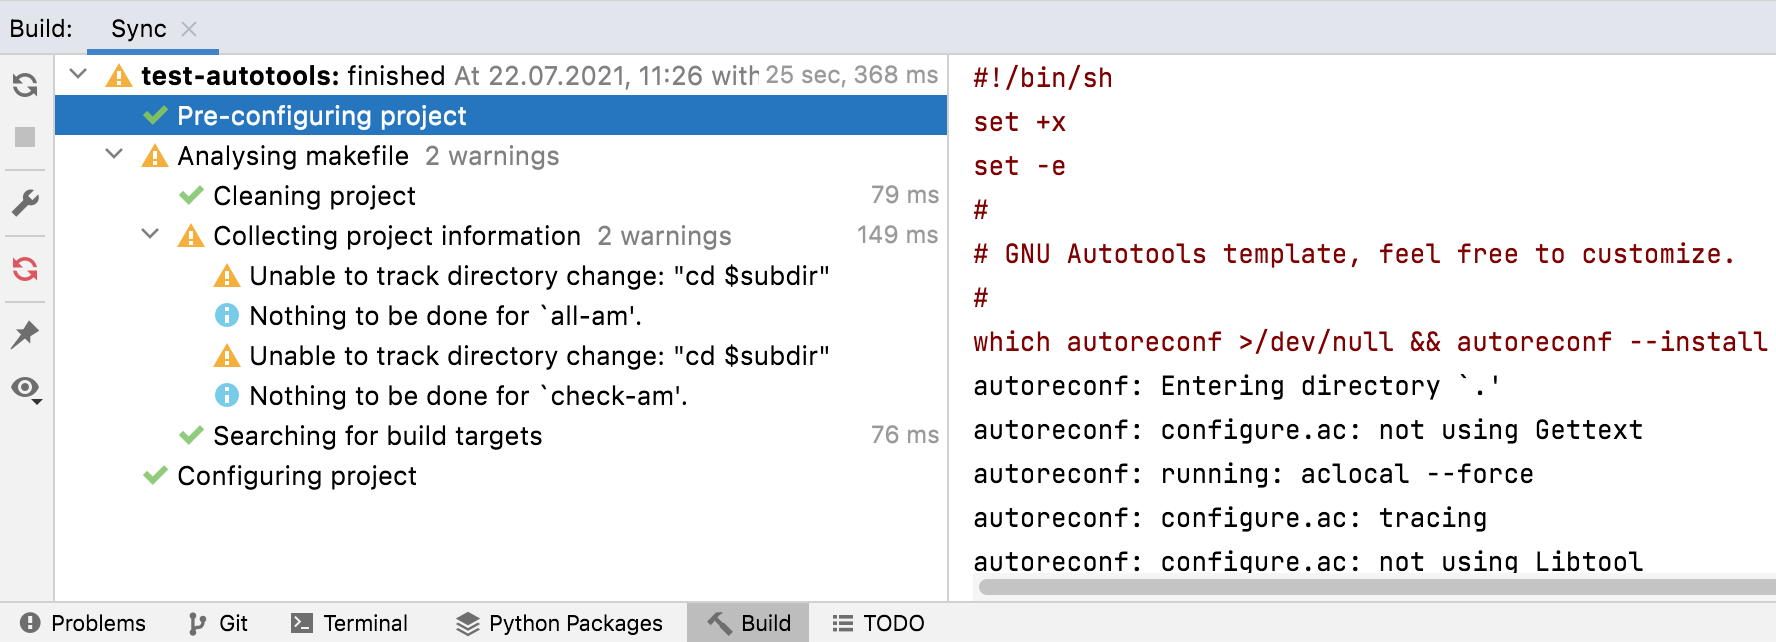Click the red rerun failed sync icon
The height and width of the screenshot is (642, 1776).
point(25,269)
